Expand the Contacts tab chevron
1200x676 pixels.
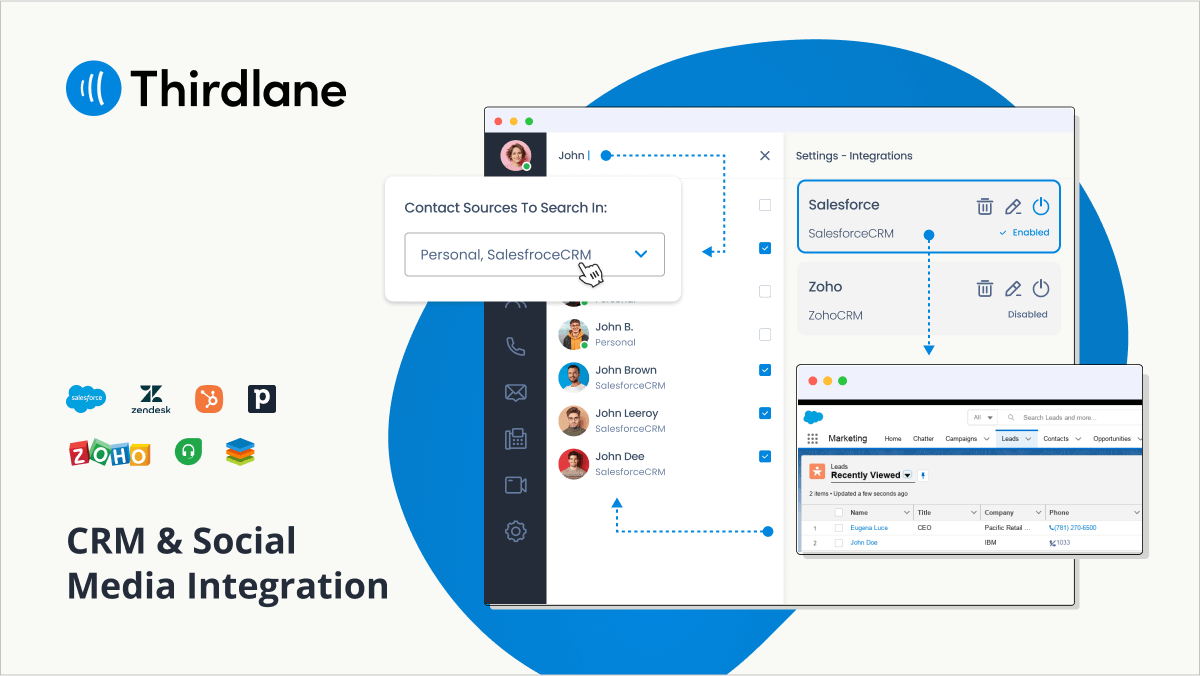1077,439
